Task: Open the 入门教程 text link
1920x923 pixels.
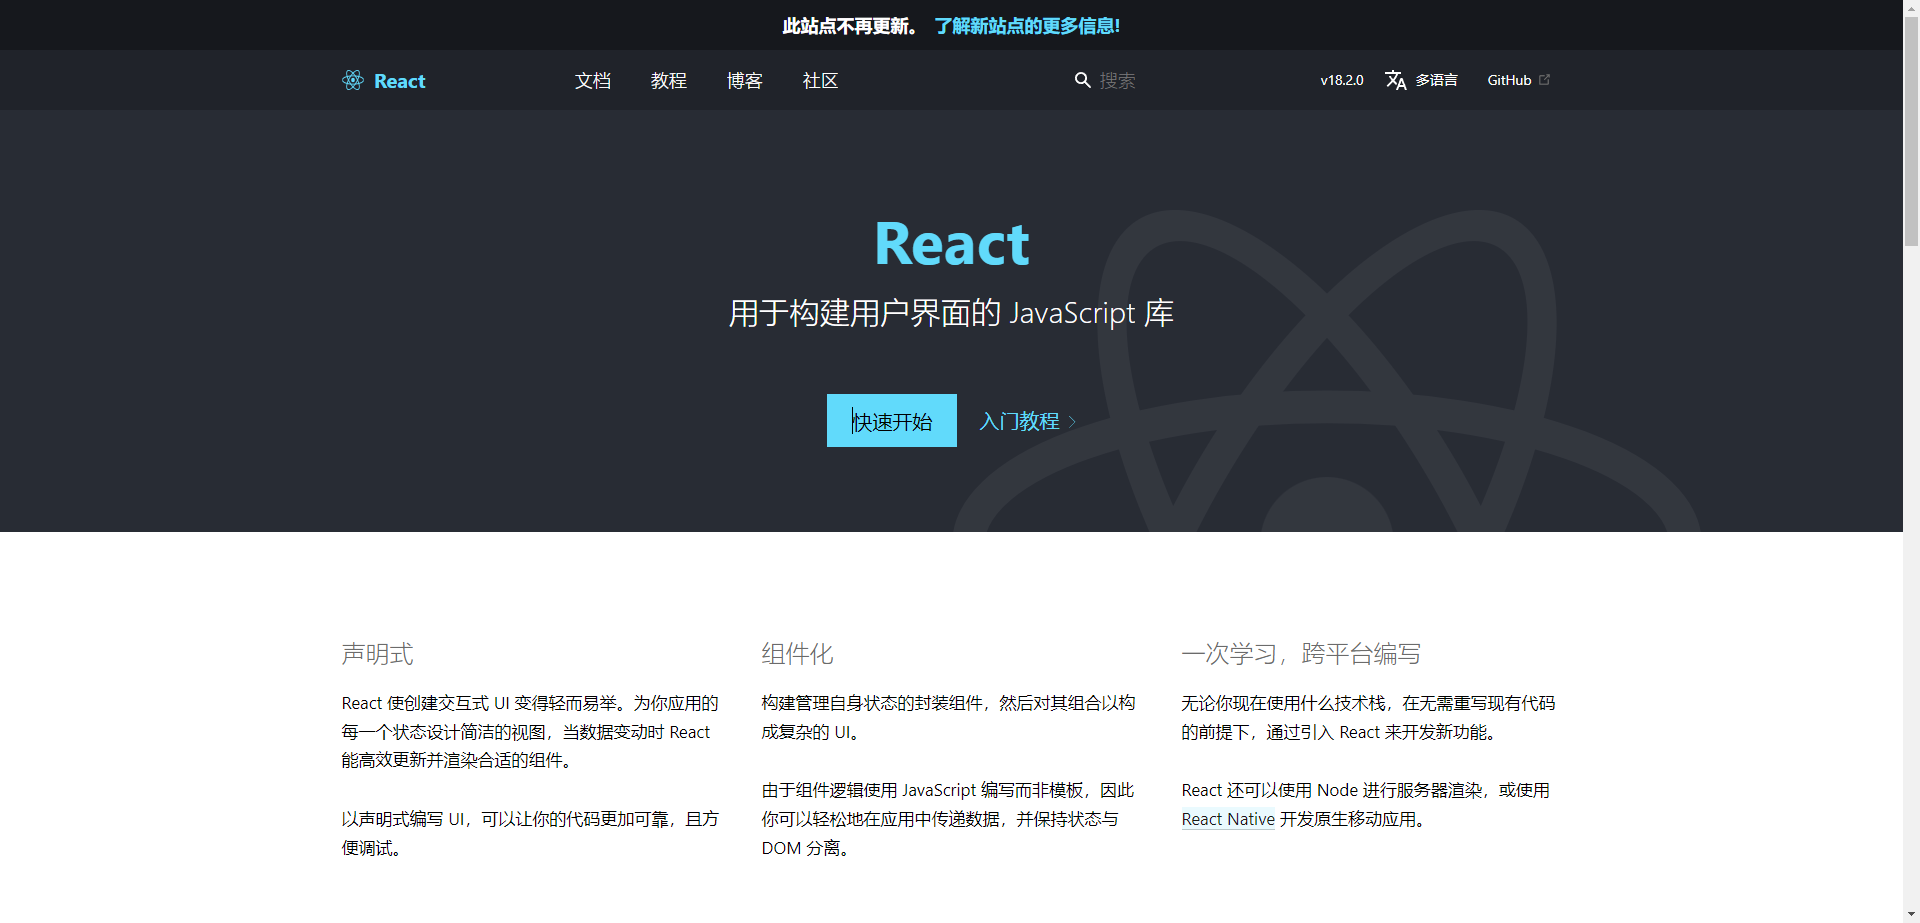Action: 1018,422
